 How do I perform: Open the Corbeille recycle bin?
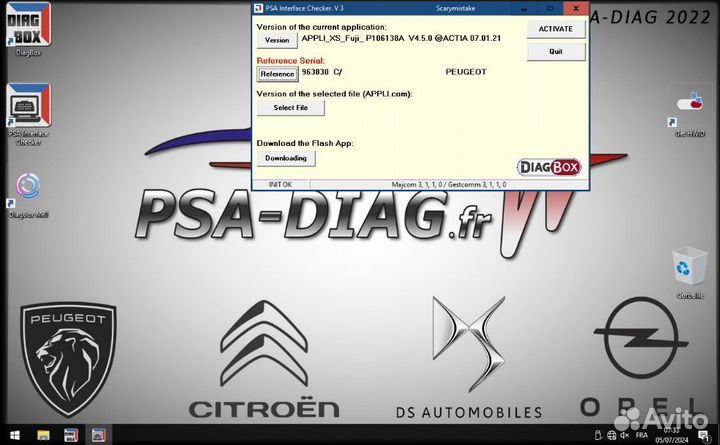[x=689, y=273]
